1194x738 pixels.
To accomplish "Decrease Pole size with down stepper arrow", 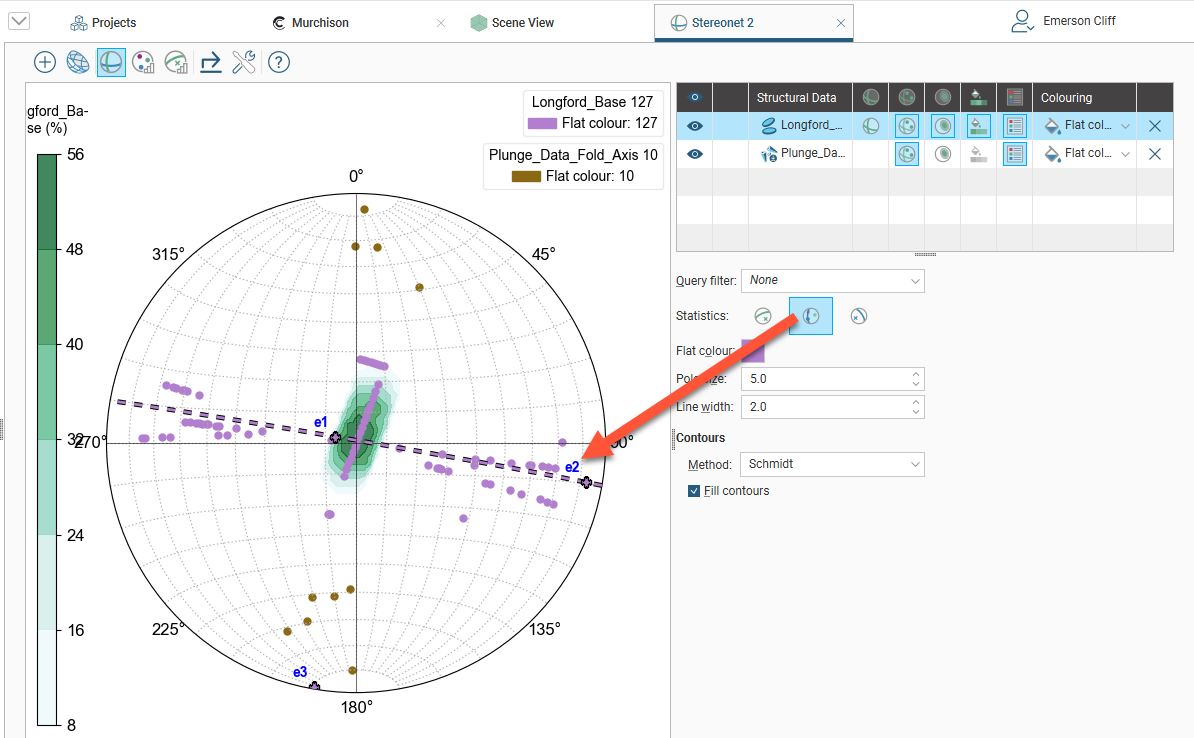I will coord(916,384).
